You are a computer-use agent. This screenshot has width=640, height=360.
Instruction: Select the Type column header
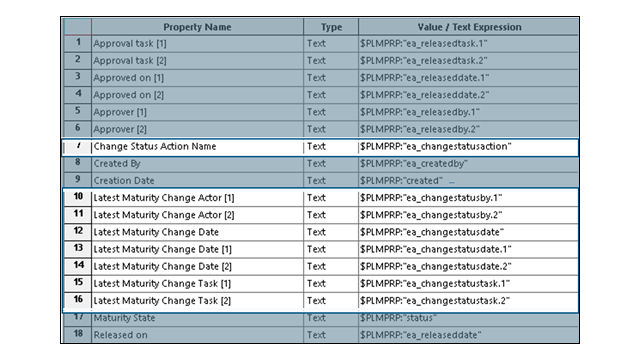(331, 27)
